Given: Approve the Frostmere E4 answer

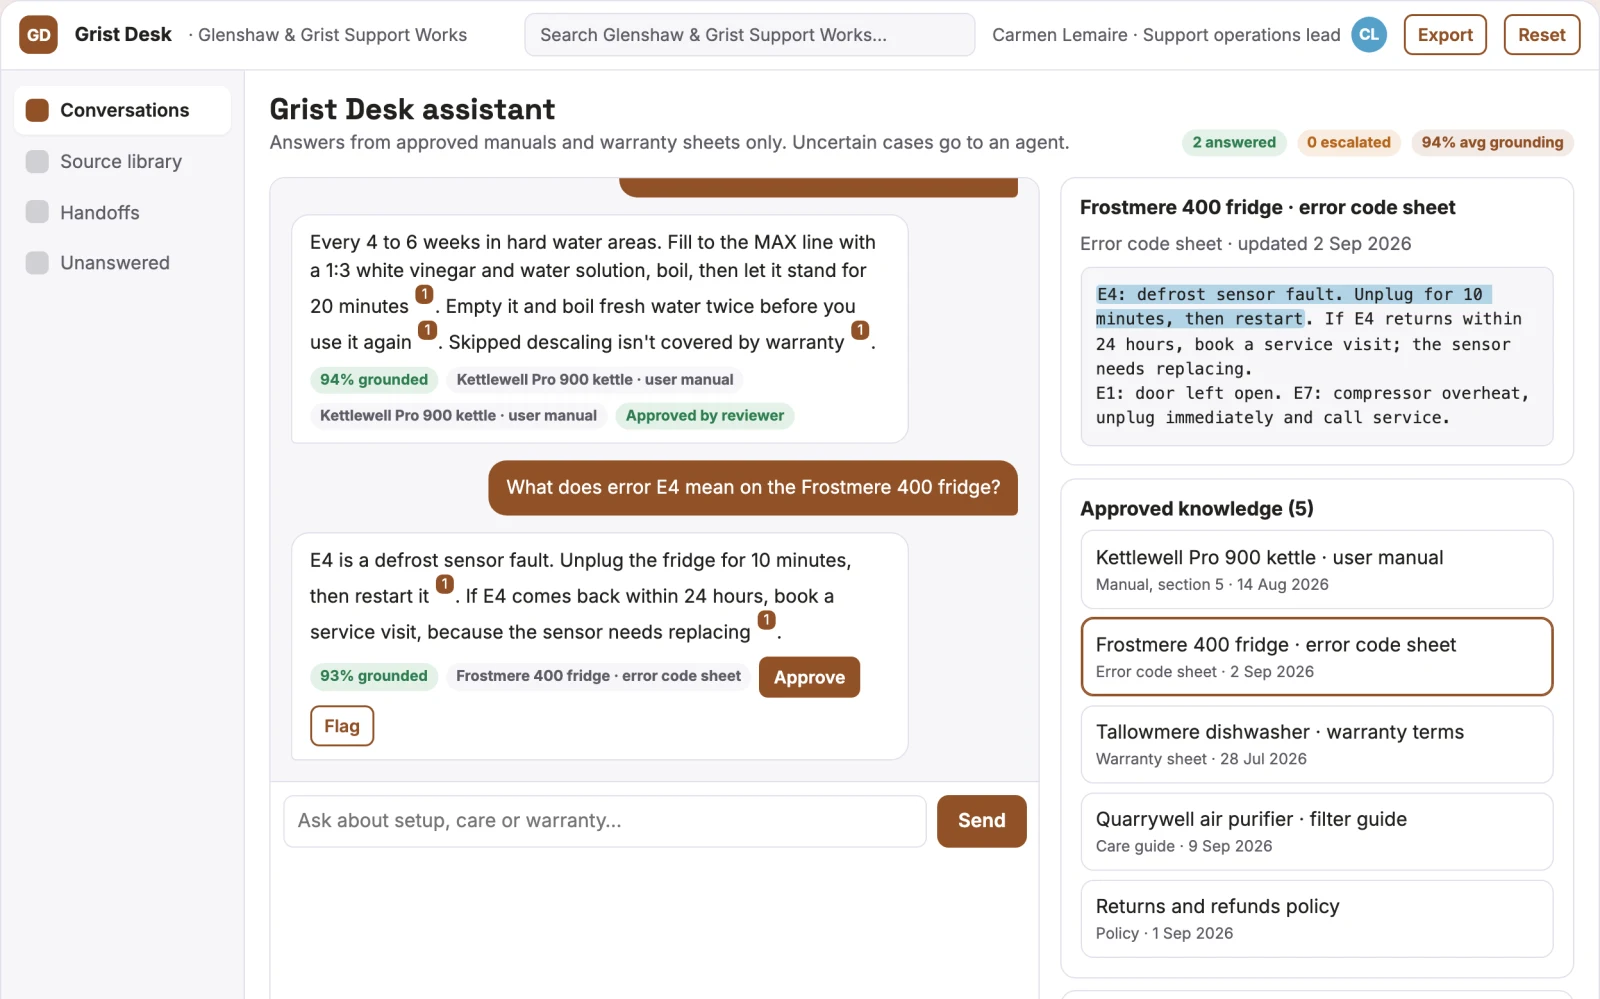Looking at the screenshot, I should [809, 677].
